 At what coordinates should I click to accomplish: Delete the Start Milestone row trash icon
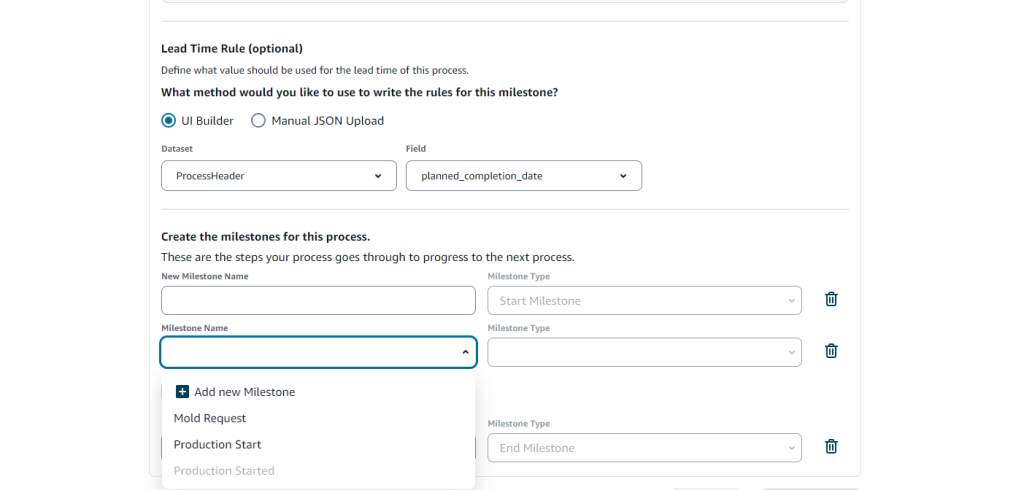tap(831, 300)
